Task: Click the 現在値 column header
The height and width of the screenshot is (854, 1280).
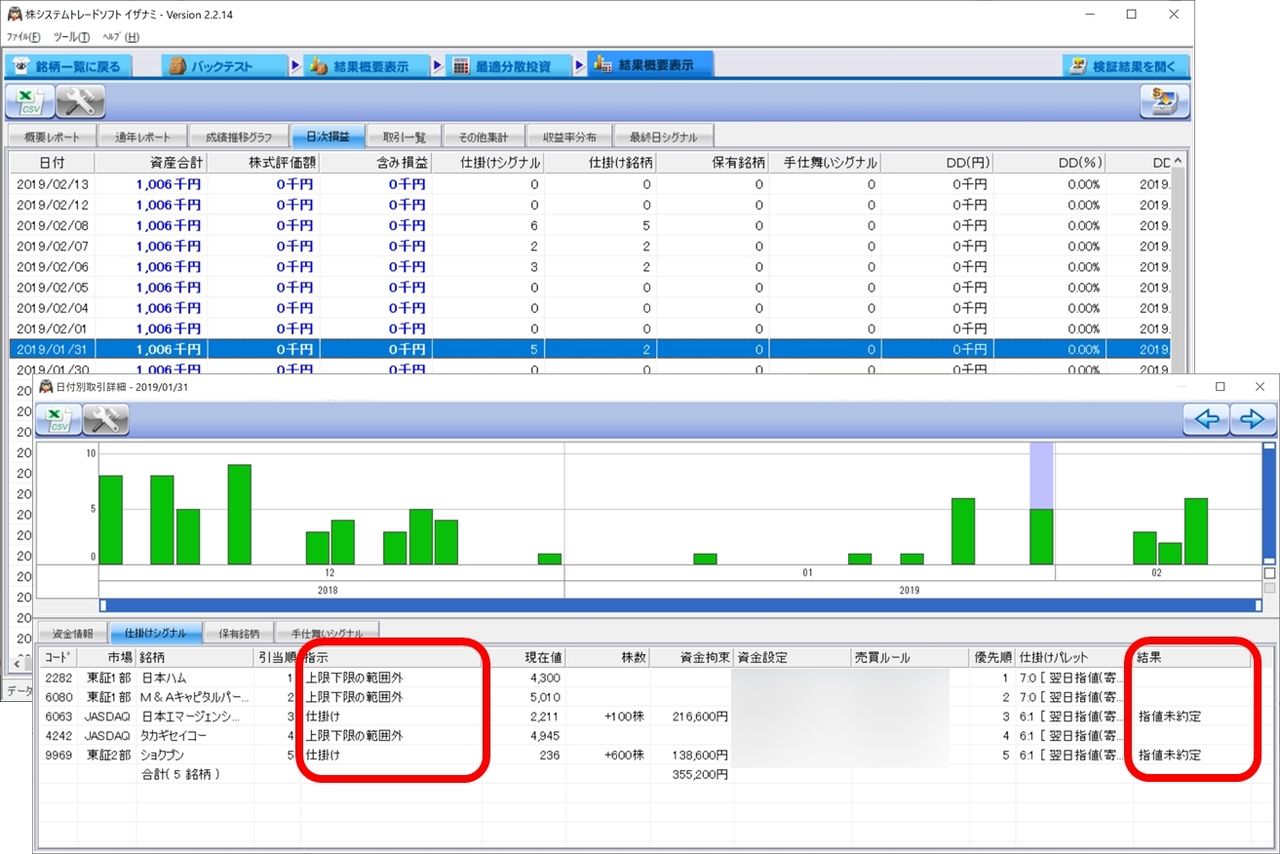Action: point(524,658)
